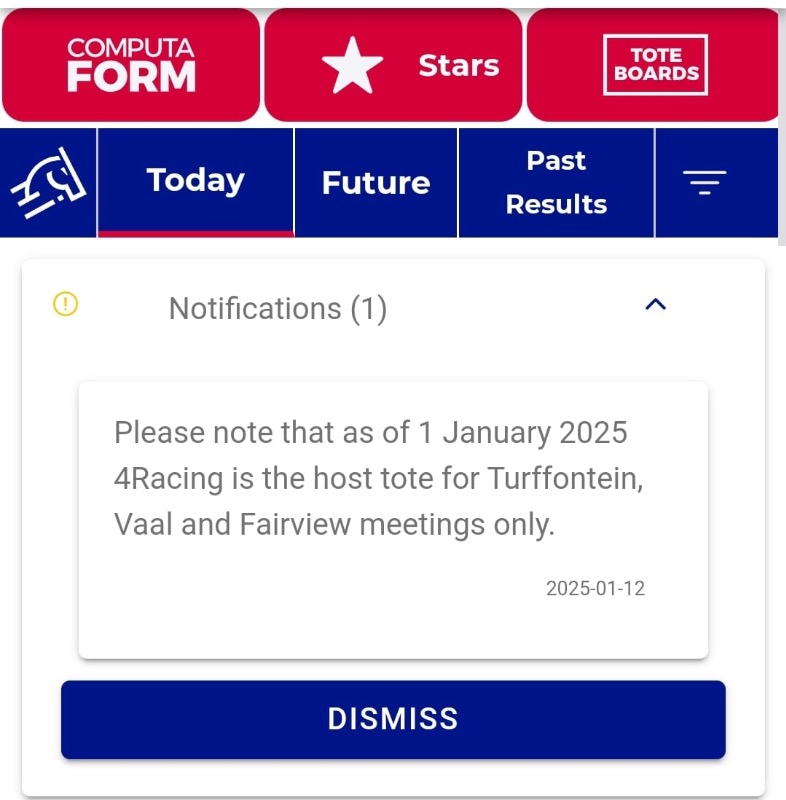Switch to the Future tab

coord(376,183)
